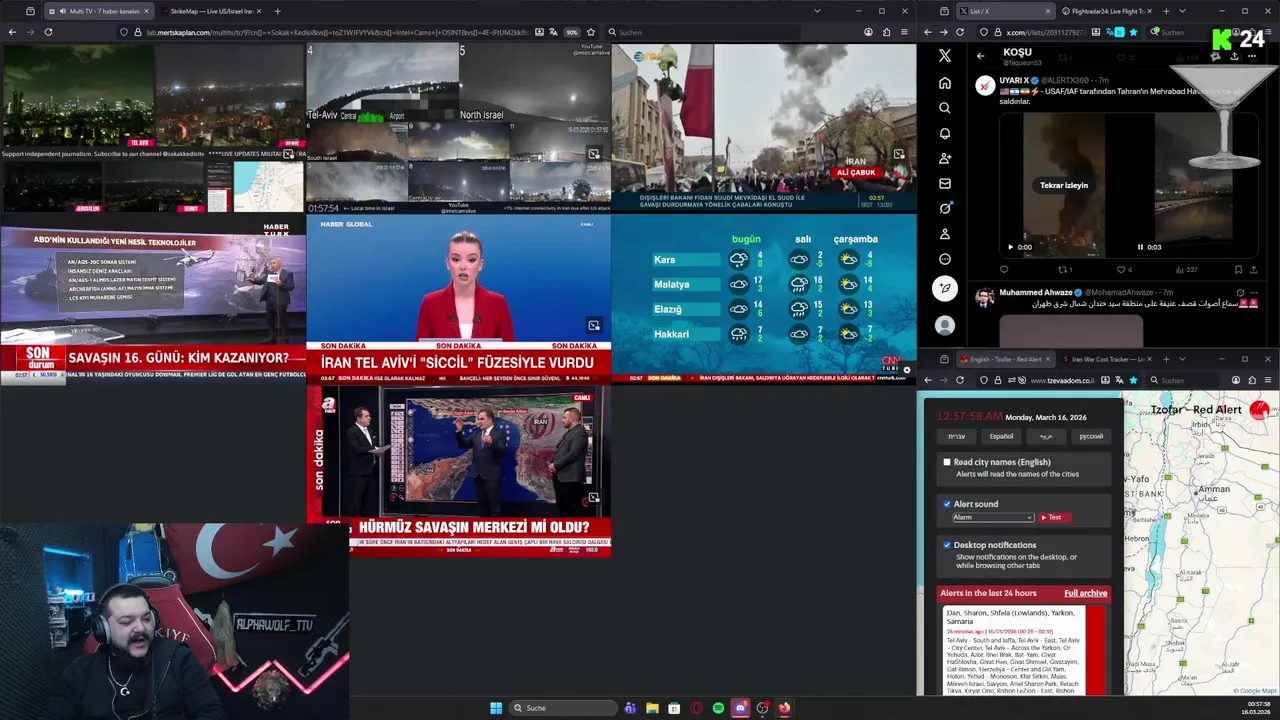The width and height of the screenshot is (1280, 720).
Task: Select the English - Tzofar - Red Alert tab
Action: [x=1004, y=359]
